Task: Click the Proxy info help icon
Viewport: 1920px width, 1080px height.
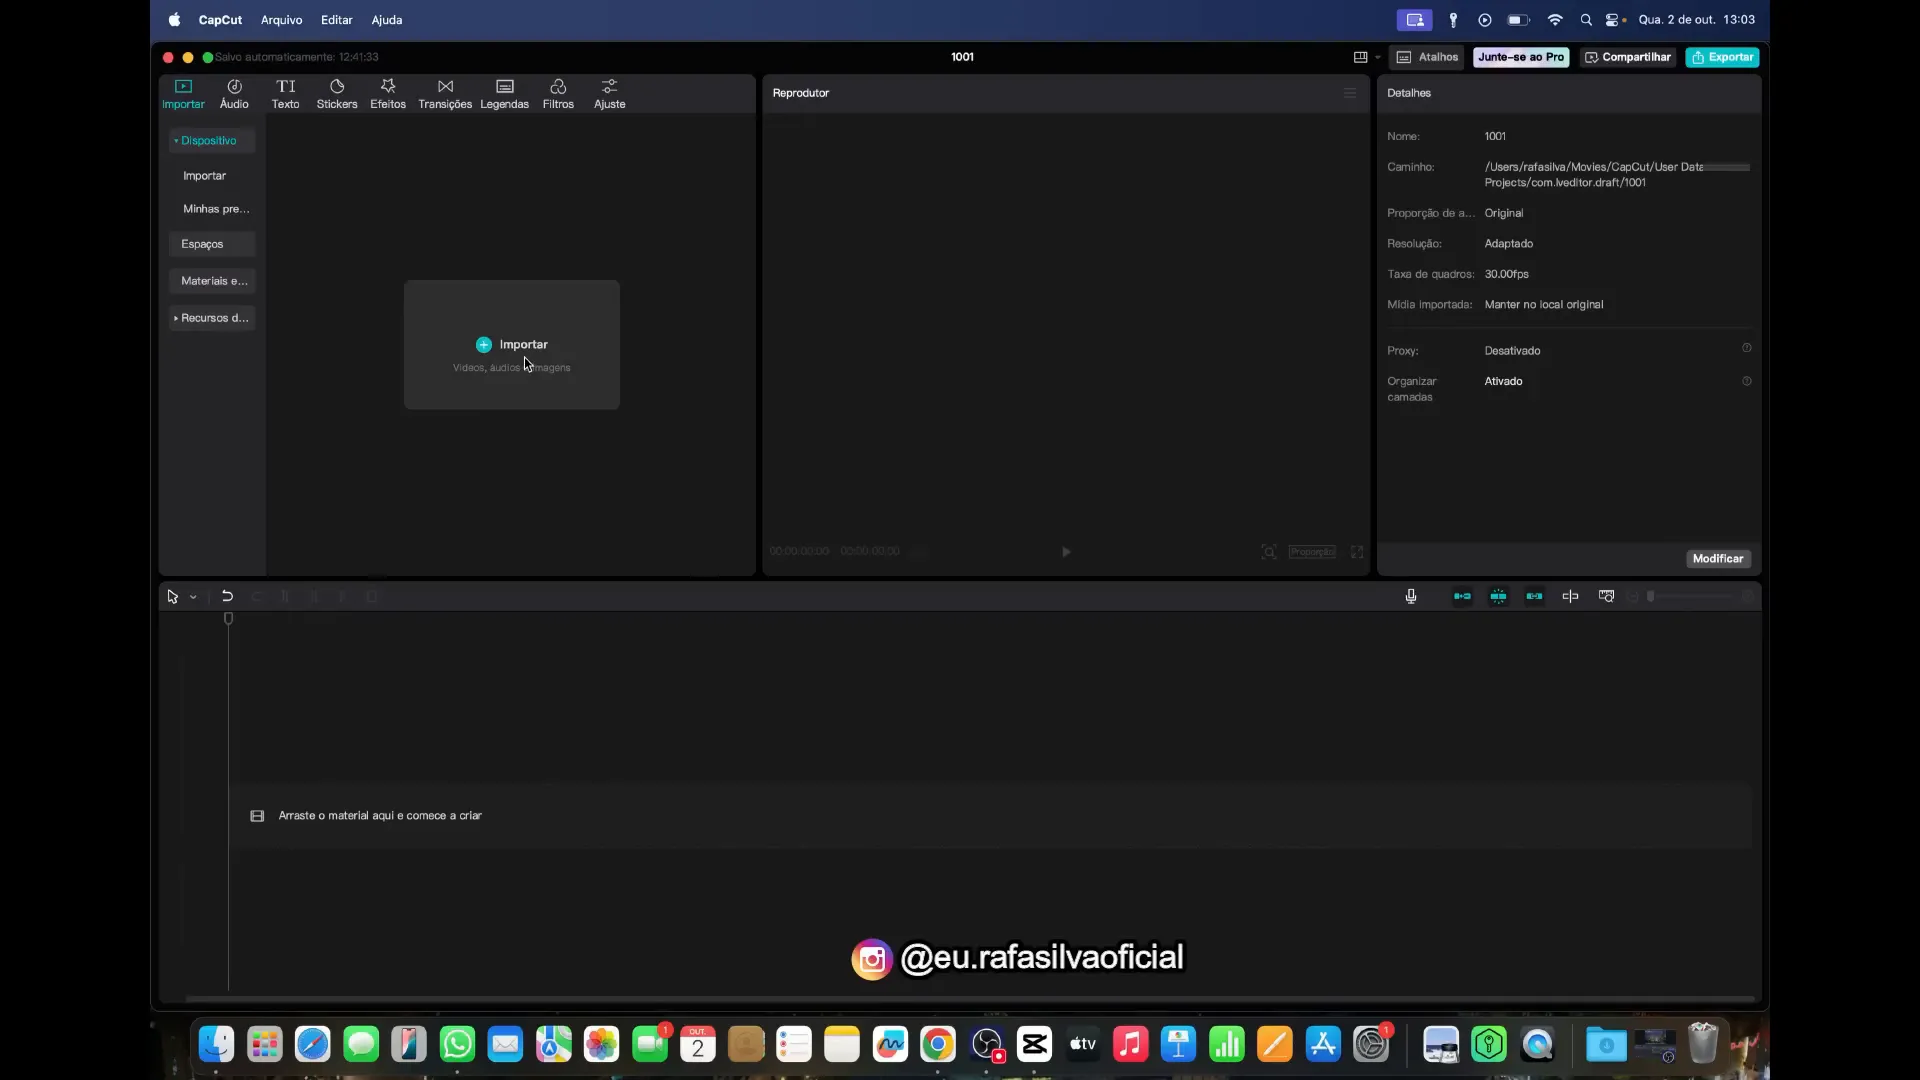Action: (x=1747, y=348)
